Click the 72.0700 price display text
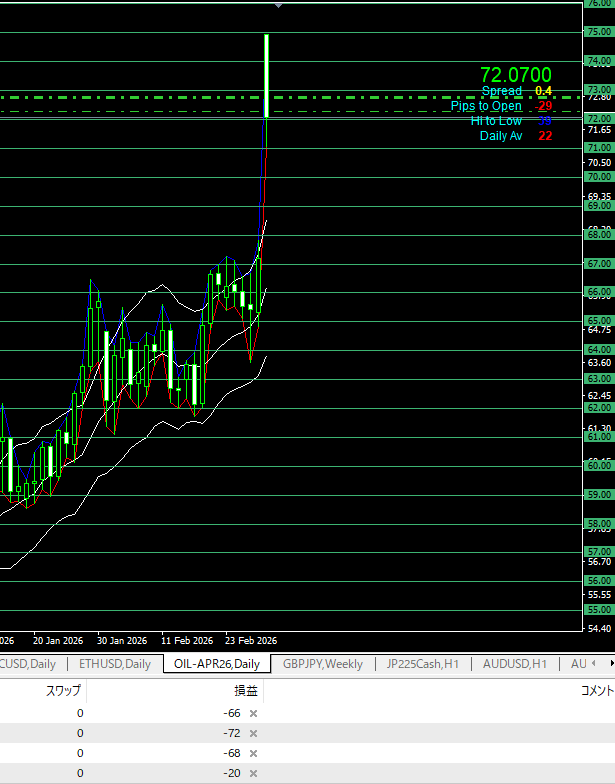Viewport: 615px width, 784px height. click(515, 75)
